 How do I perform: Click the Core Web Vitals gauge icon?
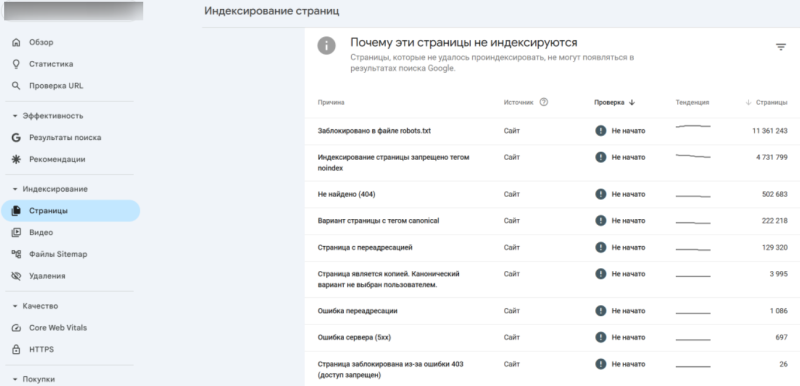click(x=16, y=328)
